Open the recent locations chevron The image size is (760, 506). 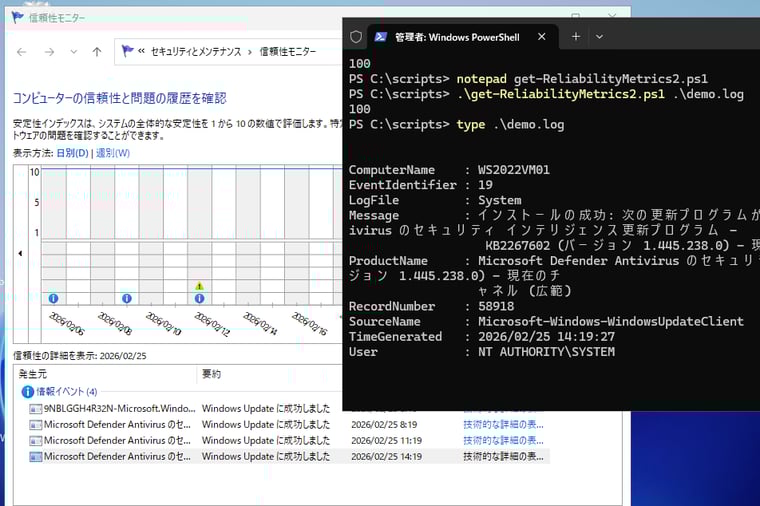point(73,52)
